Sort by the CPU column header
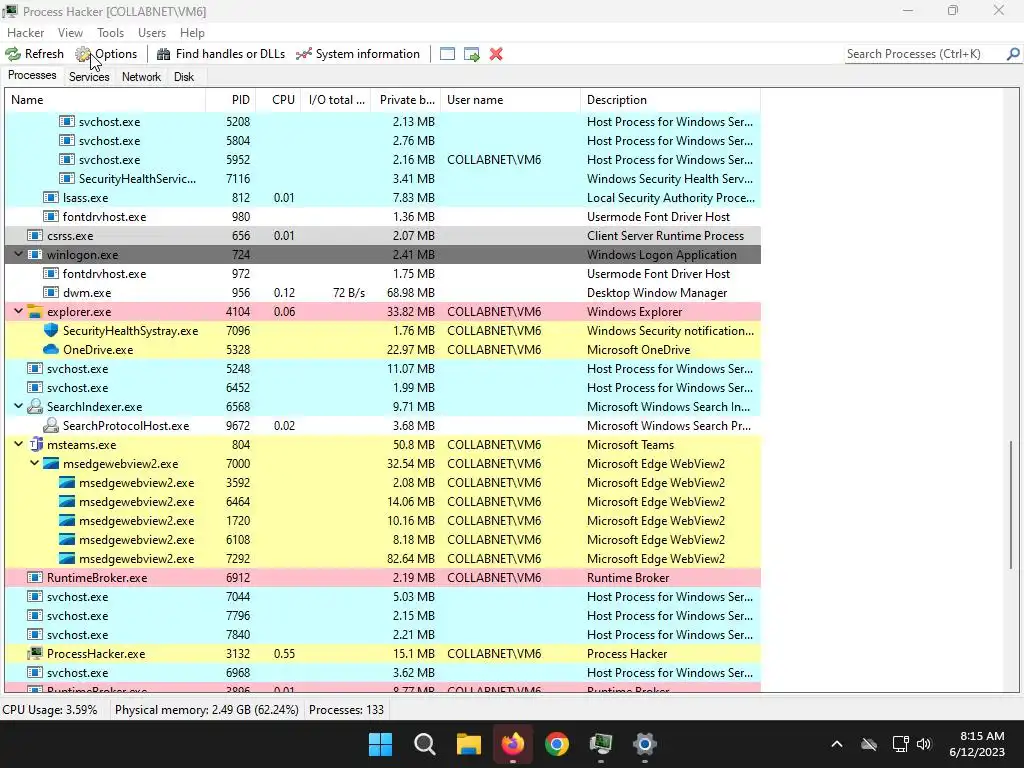 coord(279,100)
